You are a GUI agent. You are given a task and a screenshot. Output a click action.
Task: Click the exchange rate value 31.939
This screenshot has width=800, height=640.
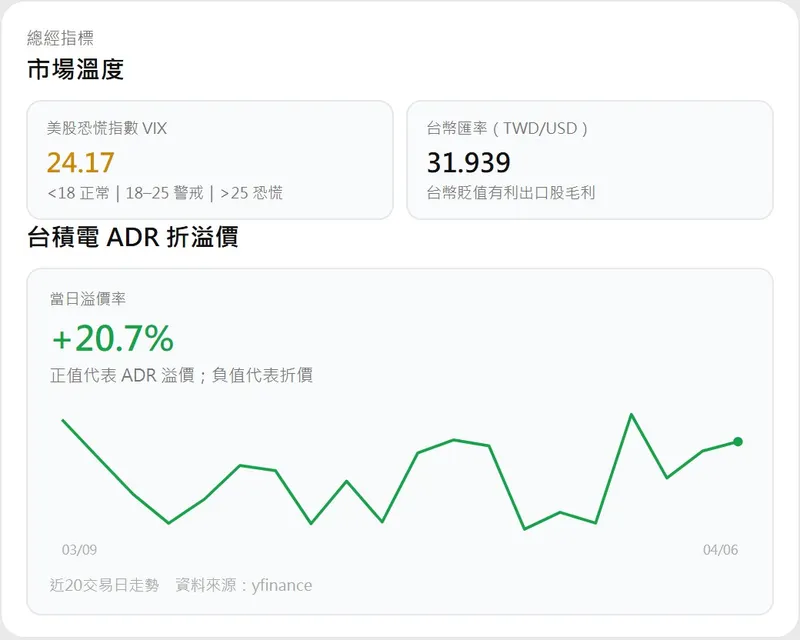(468, 163)
